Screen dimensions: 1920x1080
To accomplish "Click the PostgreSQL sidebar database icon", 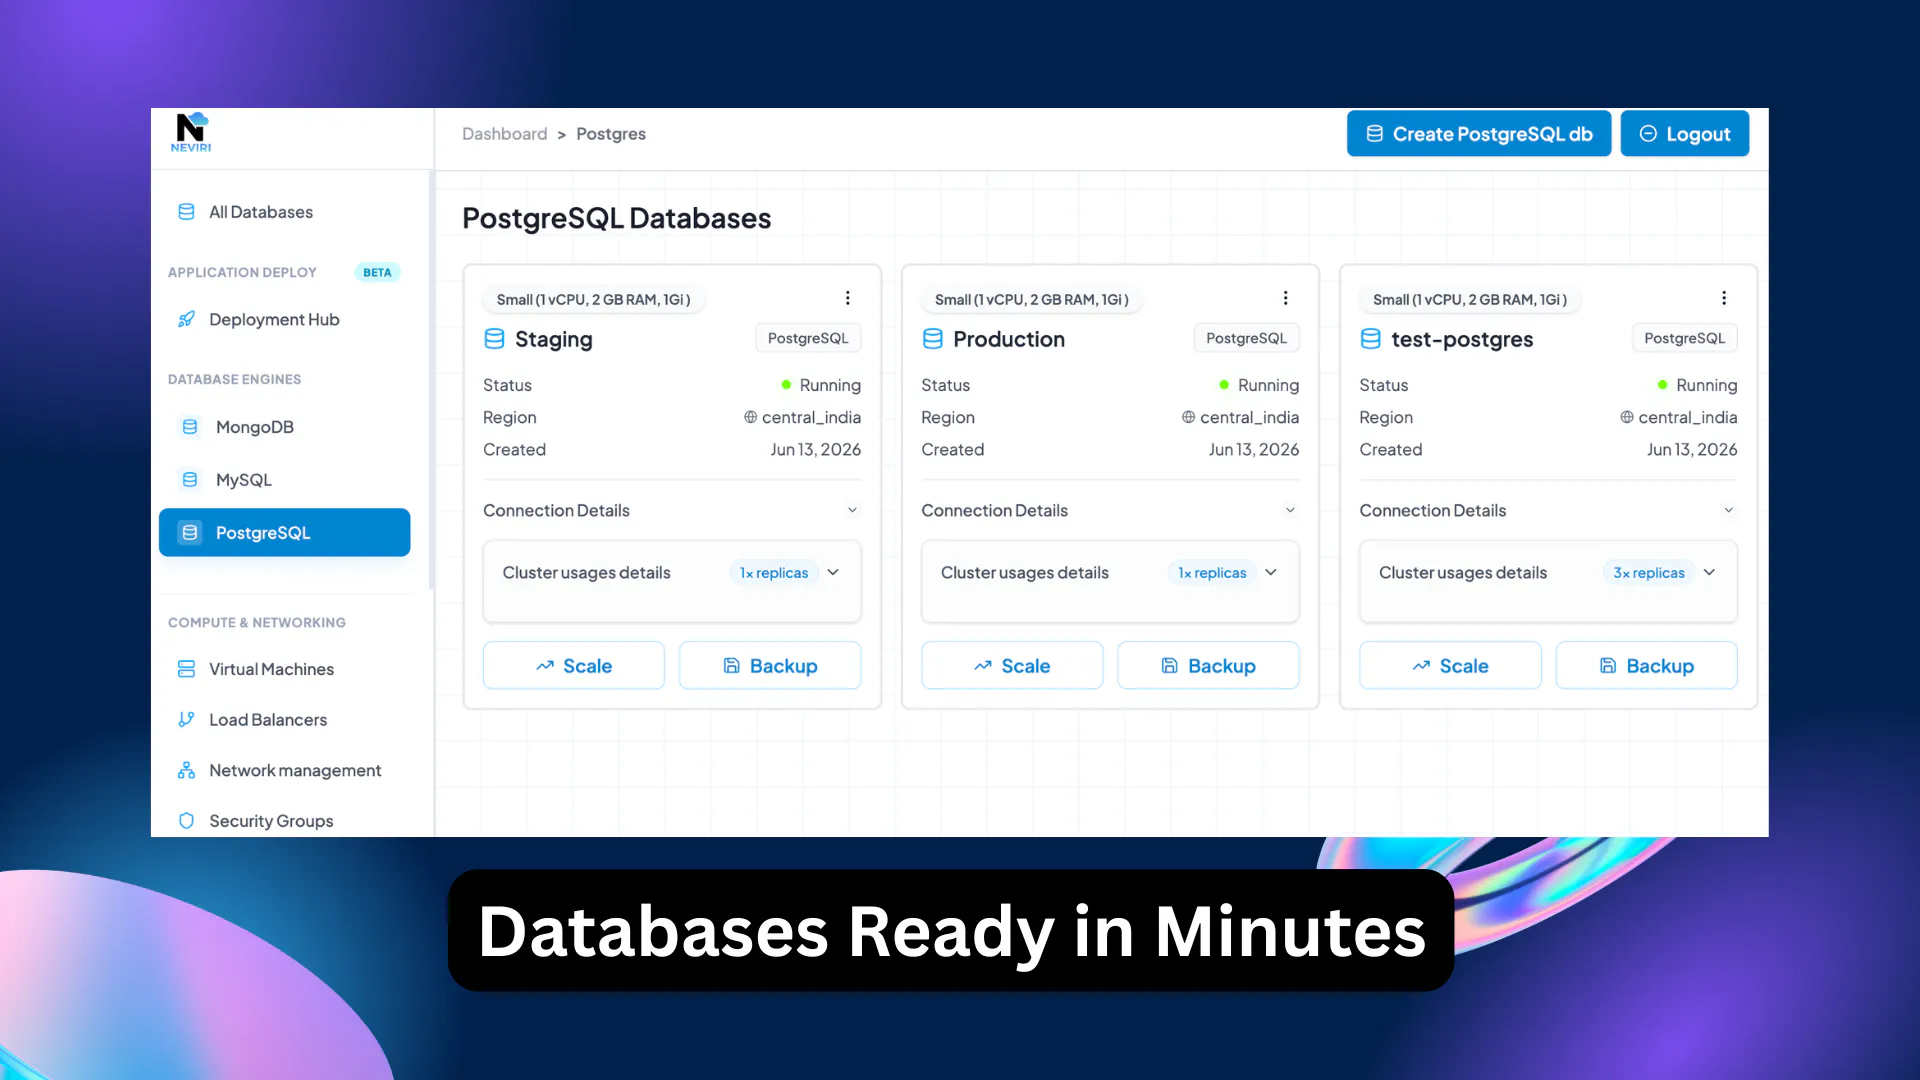I will tap(190, 533).
